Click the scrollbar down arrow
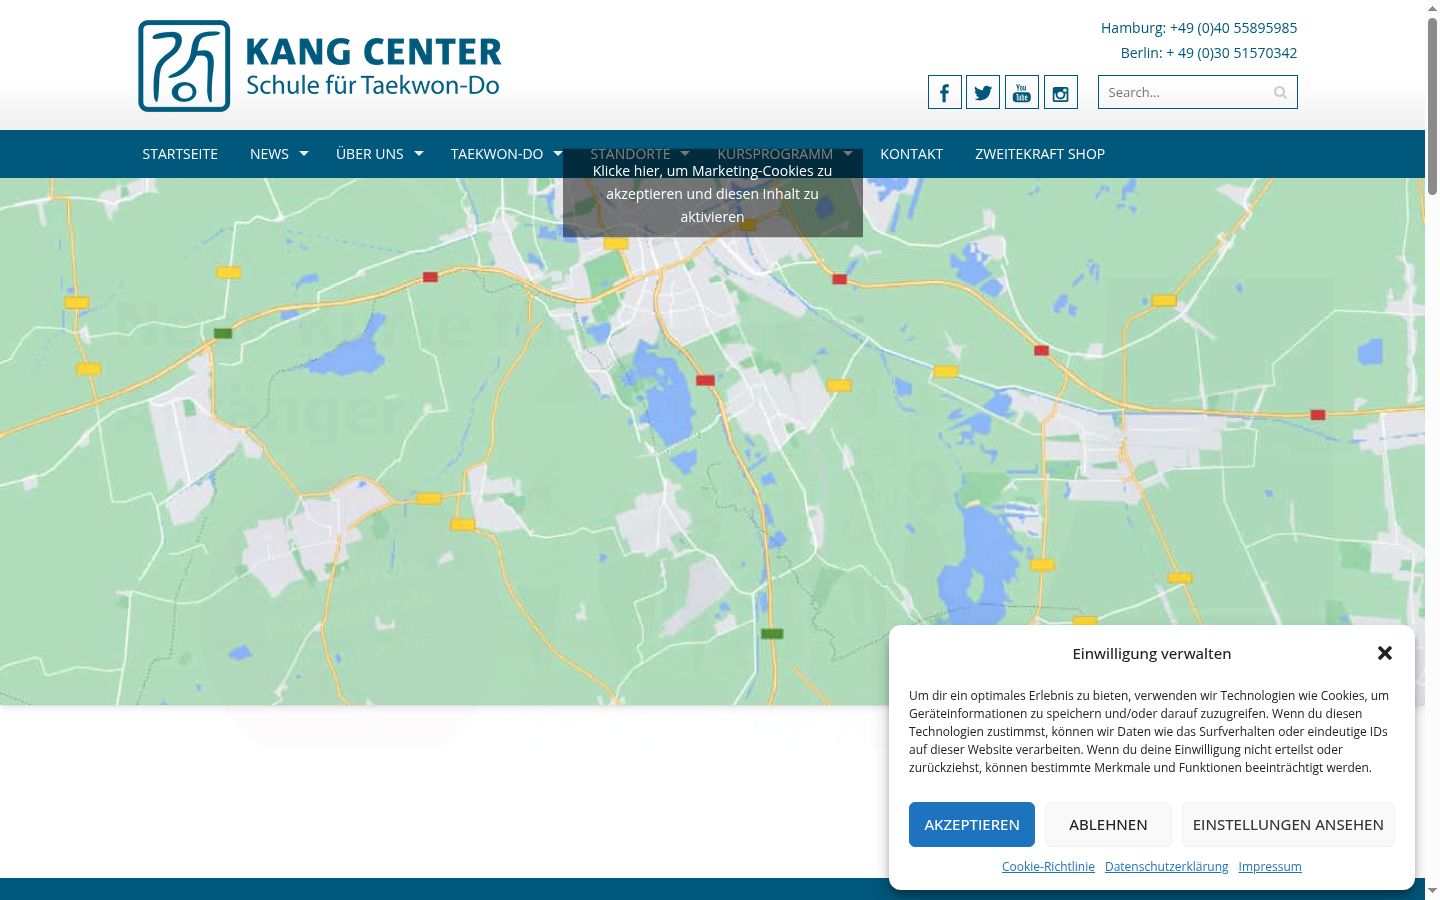This screenshot has height=900, width=1440. click(1432, 890)
